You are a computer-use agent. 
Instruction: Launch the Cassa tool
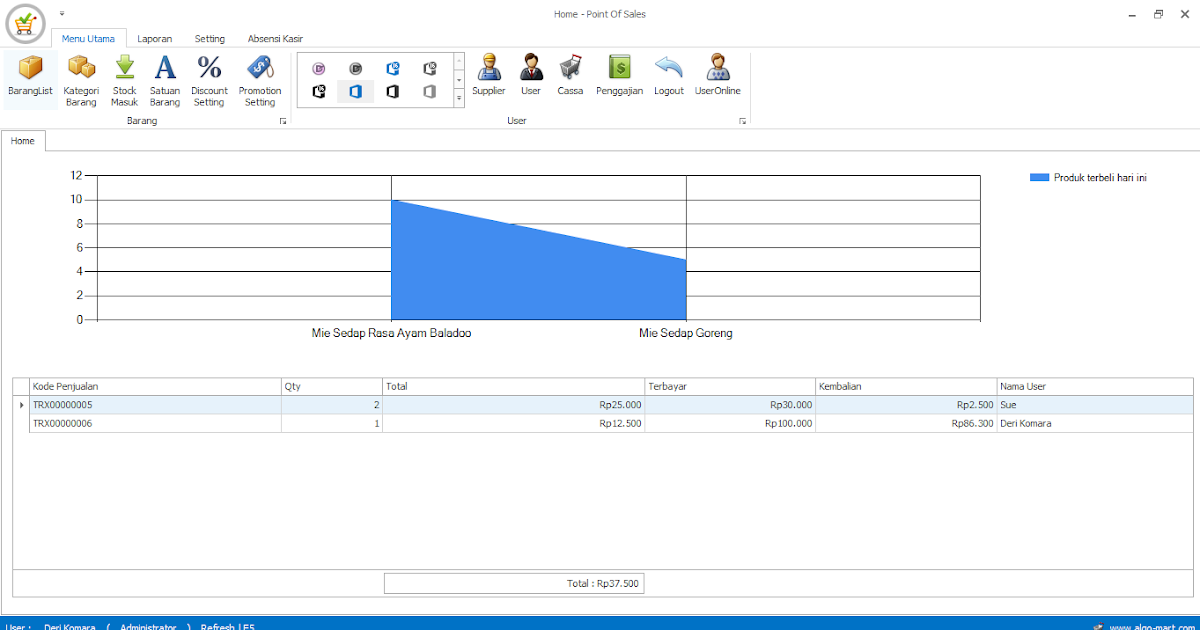point(570,78)
